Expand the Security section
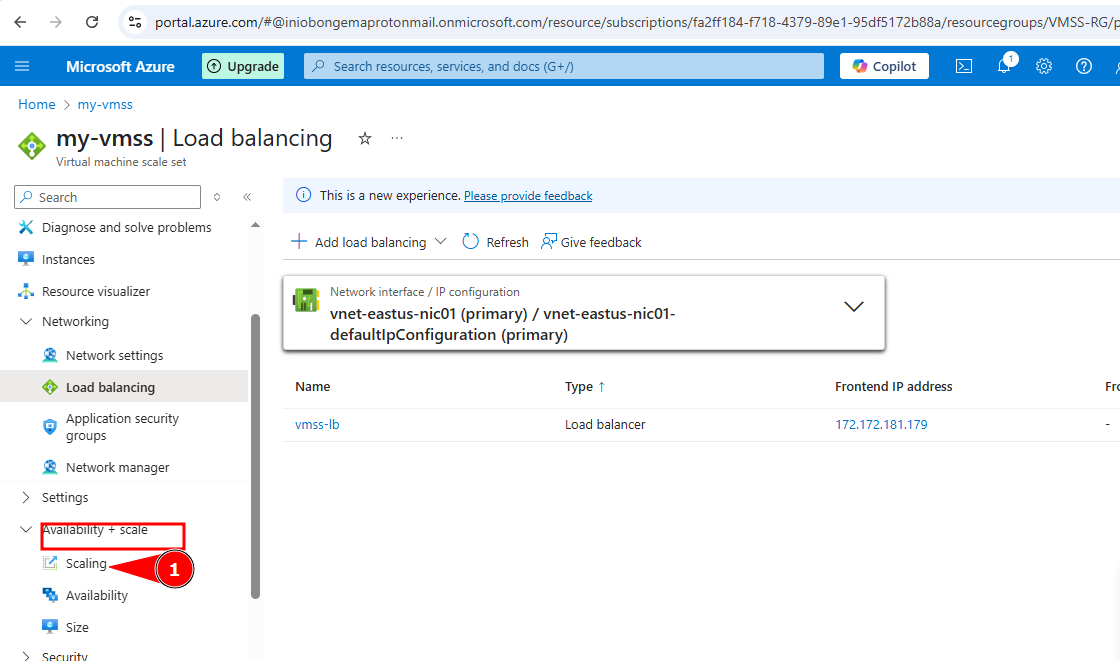This screenshot has height=661, width=1120. [26, 656]
